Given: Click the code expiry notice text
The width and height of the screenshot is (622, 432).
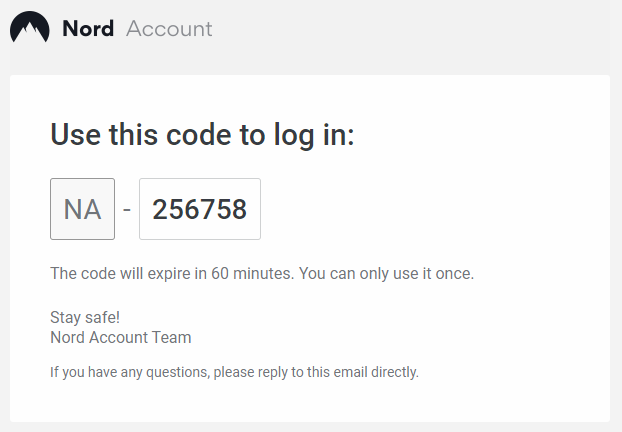Looking at the screenshot, I should tap(262, 274).
